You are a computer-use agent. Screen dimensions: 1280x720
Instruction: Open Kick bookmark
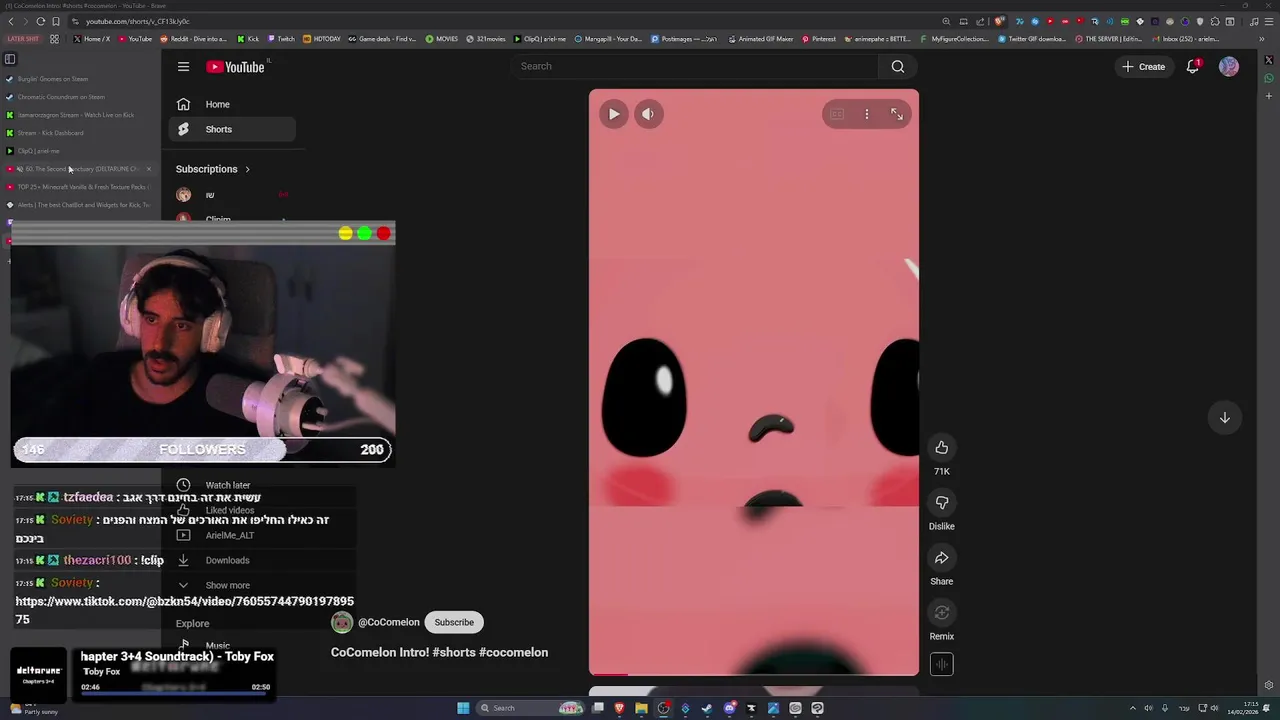[248, 39]
